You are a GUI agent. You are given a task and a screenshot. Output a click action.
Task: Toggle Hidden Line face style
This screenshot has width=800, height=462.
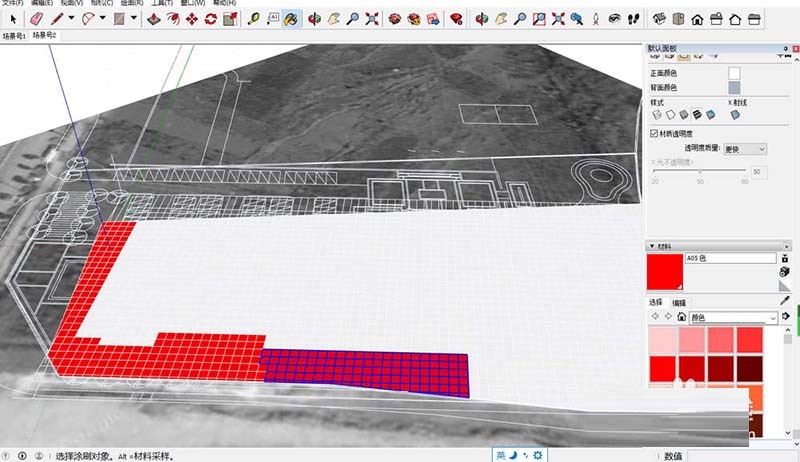(670, 115)
